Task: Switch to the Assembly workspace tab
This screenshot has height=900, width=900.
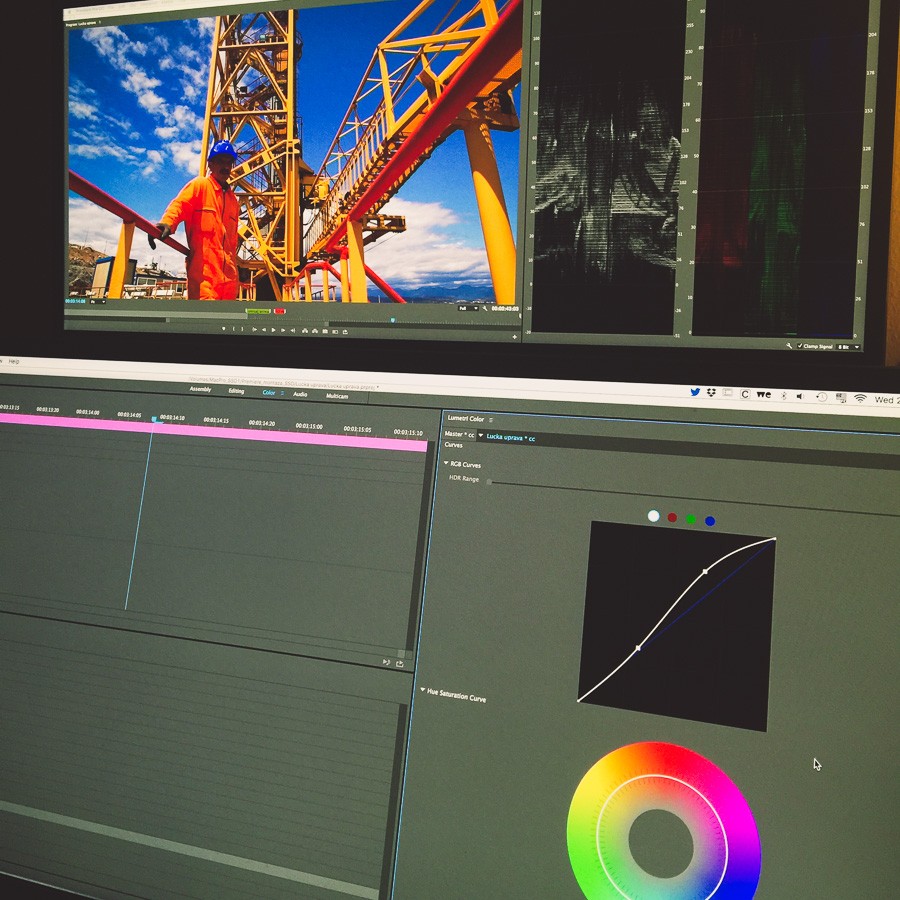Action: 200,389
